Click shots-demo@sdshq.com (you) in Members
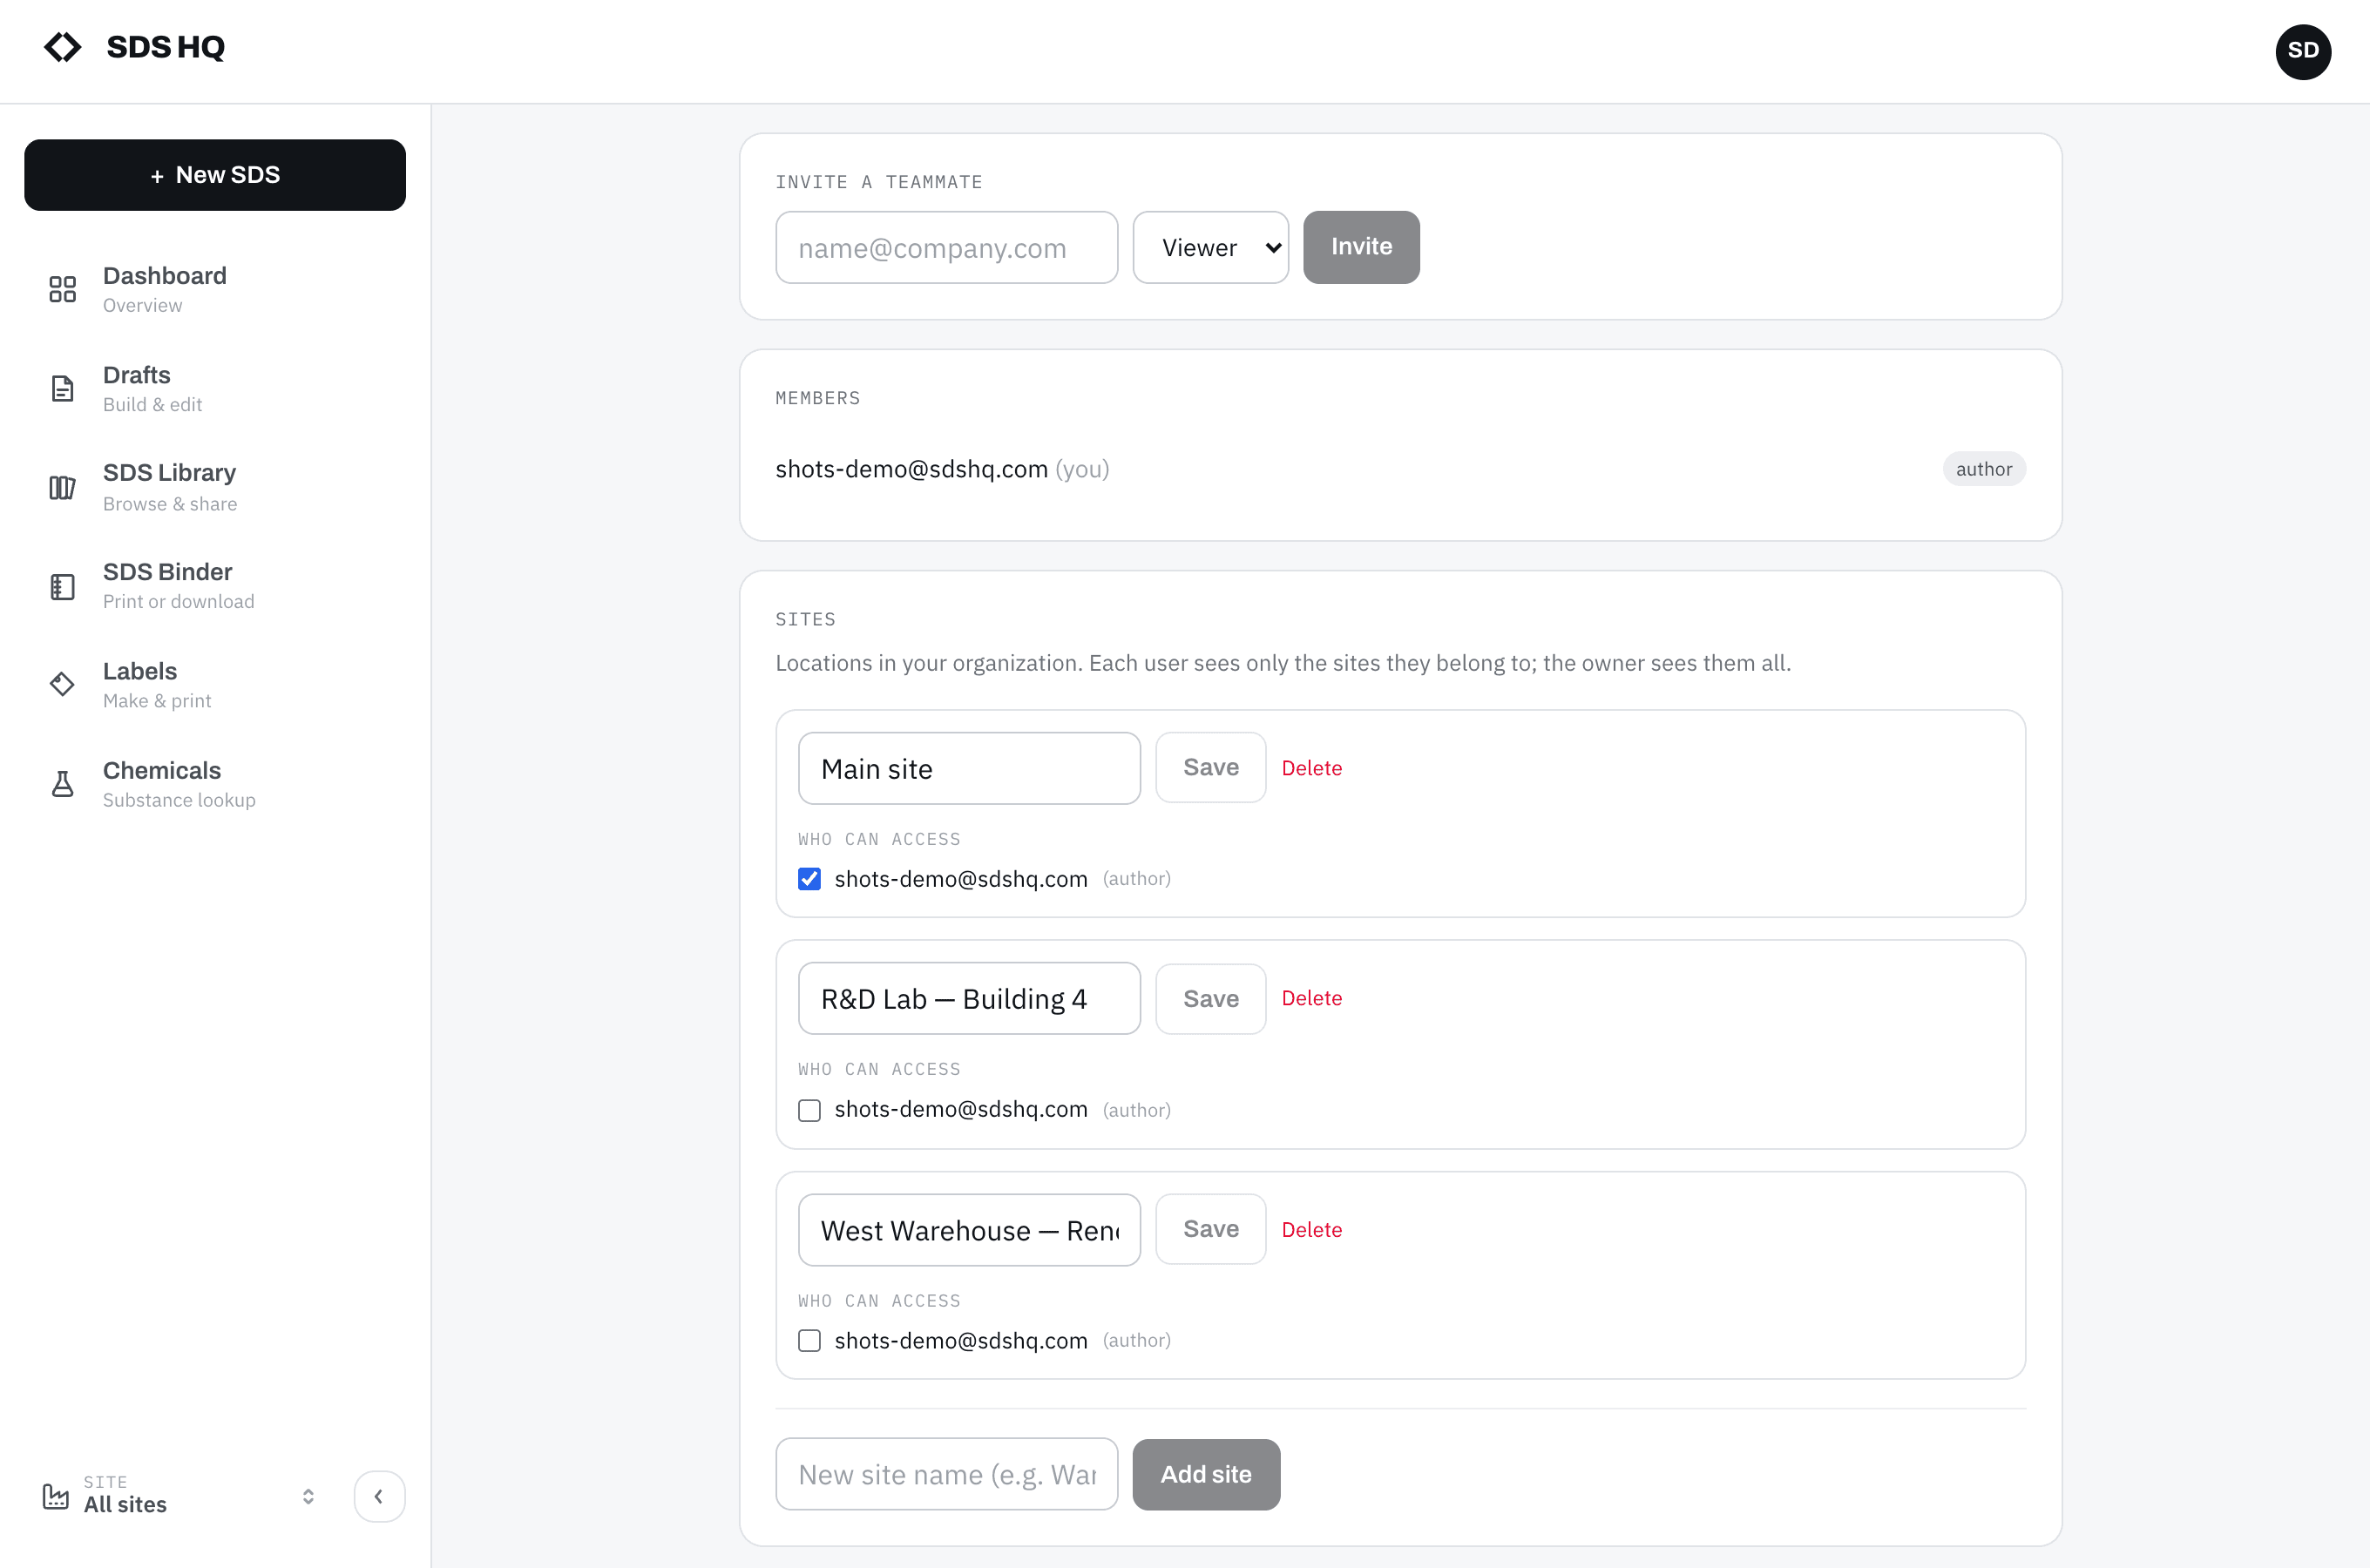The image size is (2370, 1568). [x=942, y=469]
